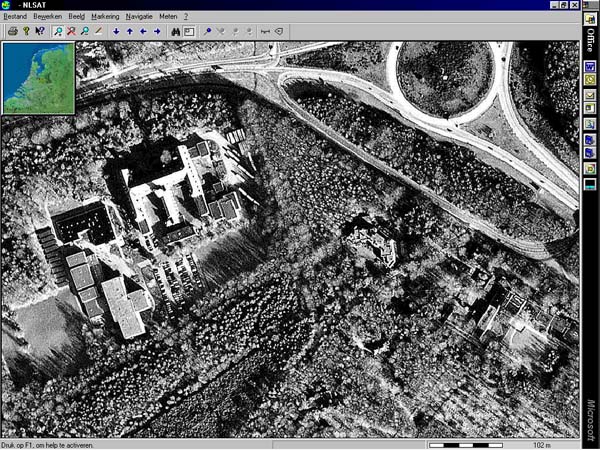Click the red crossed magnifier tool
Screen dimensions: 600x450
pos(71,31)
